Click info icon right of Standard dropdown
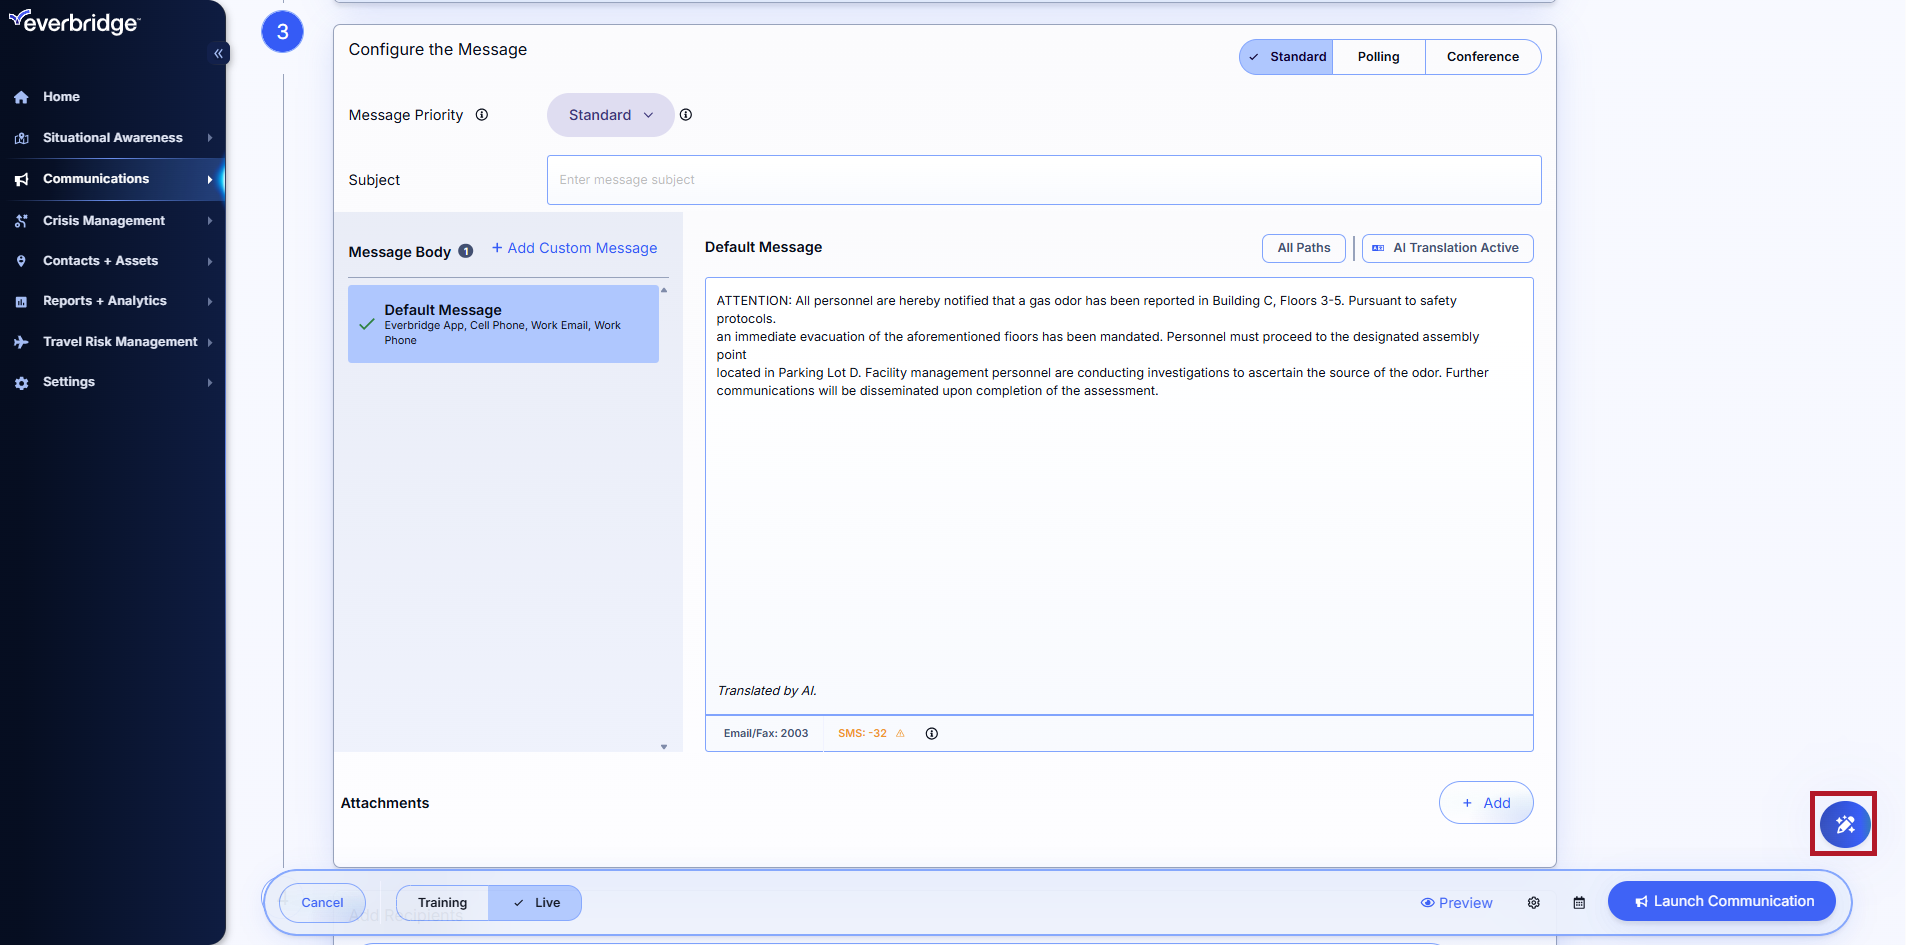Viewport: 1906px width, 945px height. click(686, 115)
